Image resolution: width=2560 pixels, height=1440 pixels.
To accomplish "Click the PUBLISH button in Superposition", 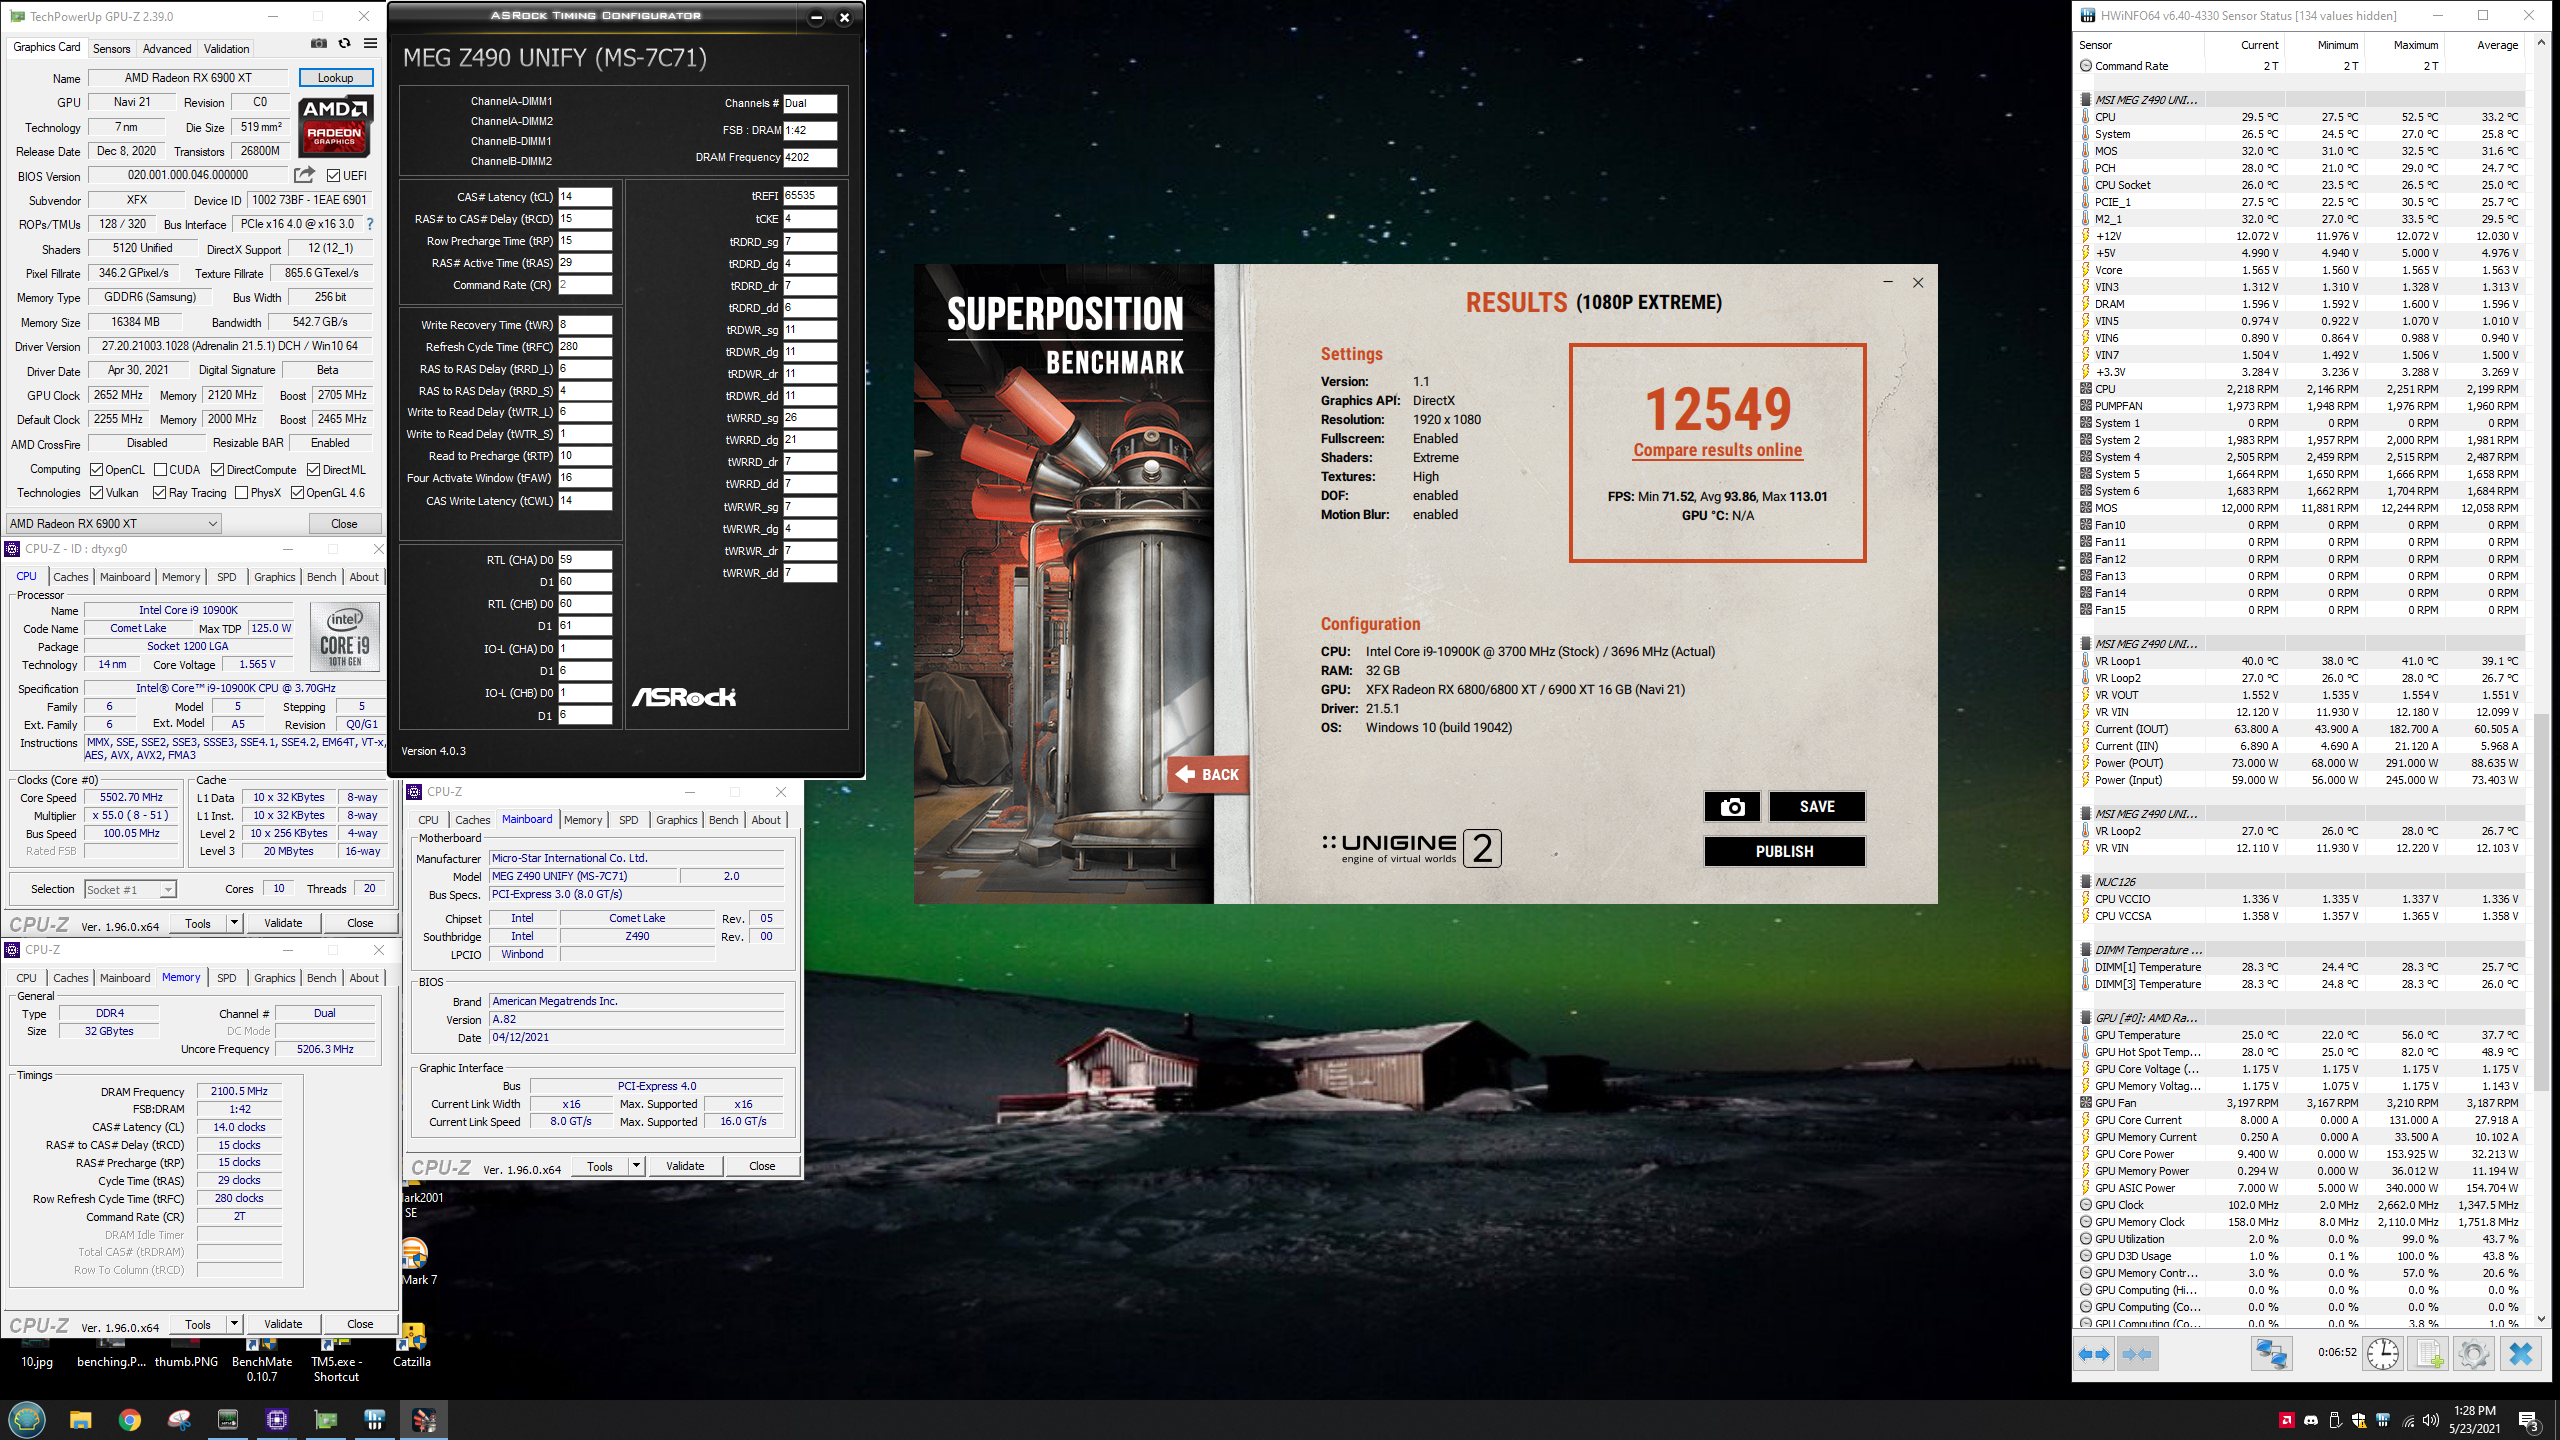I will coord(1784,852).
